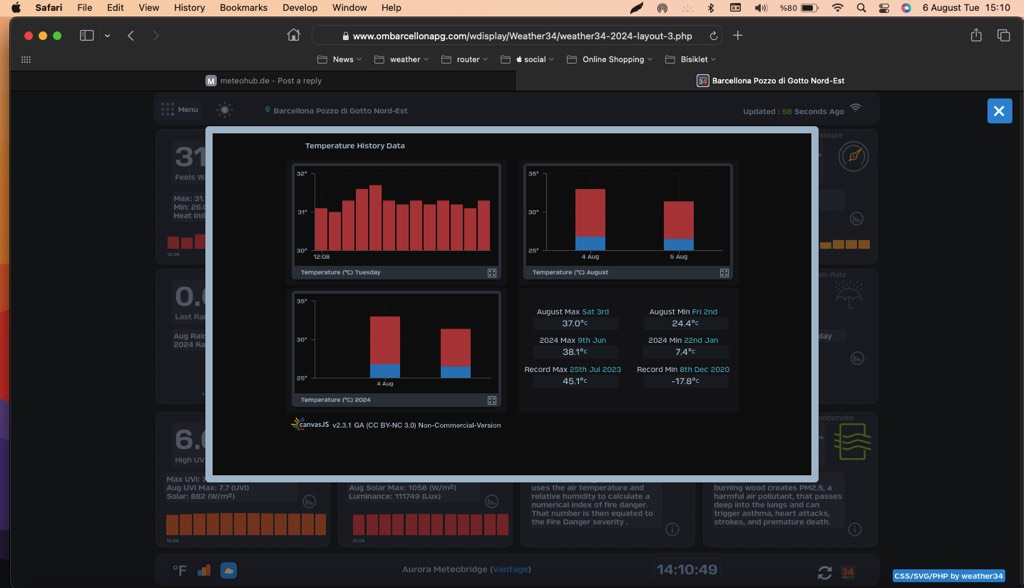The image size is (1024, 588).
Task: Switch to meteohub.de Post a reply tab
Action: pyautogui.click(x=264, y=81)
